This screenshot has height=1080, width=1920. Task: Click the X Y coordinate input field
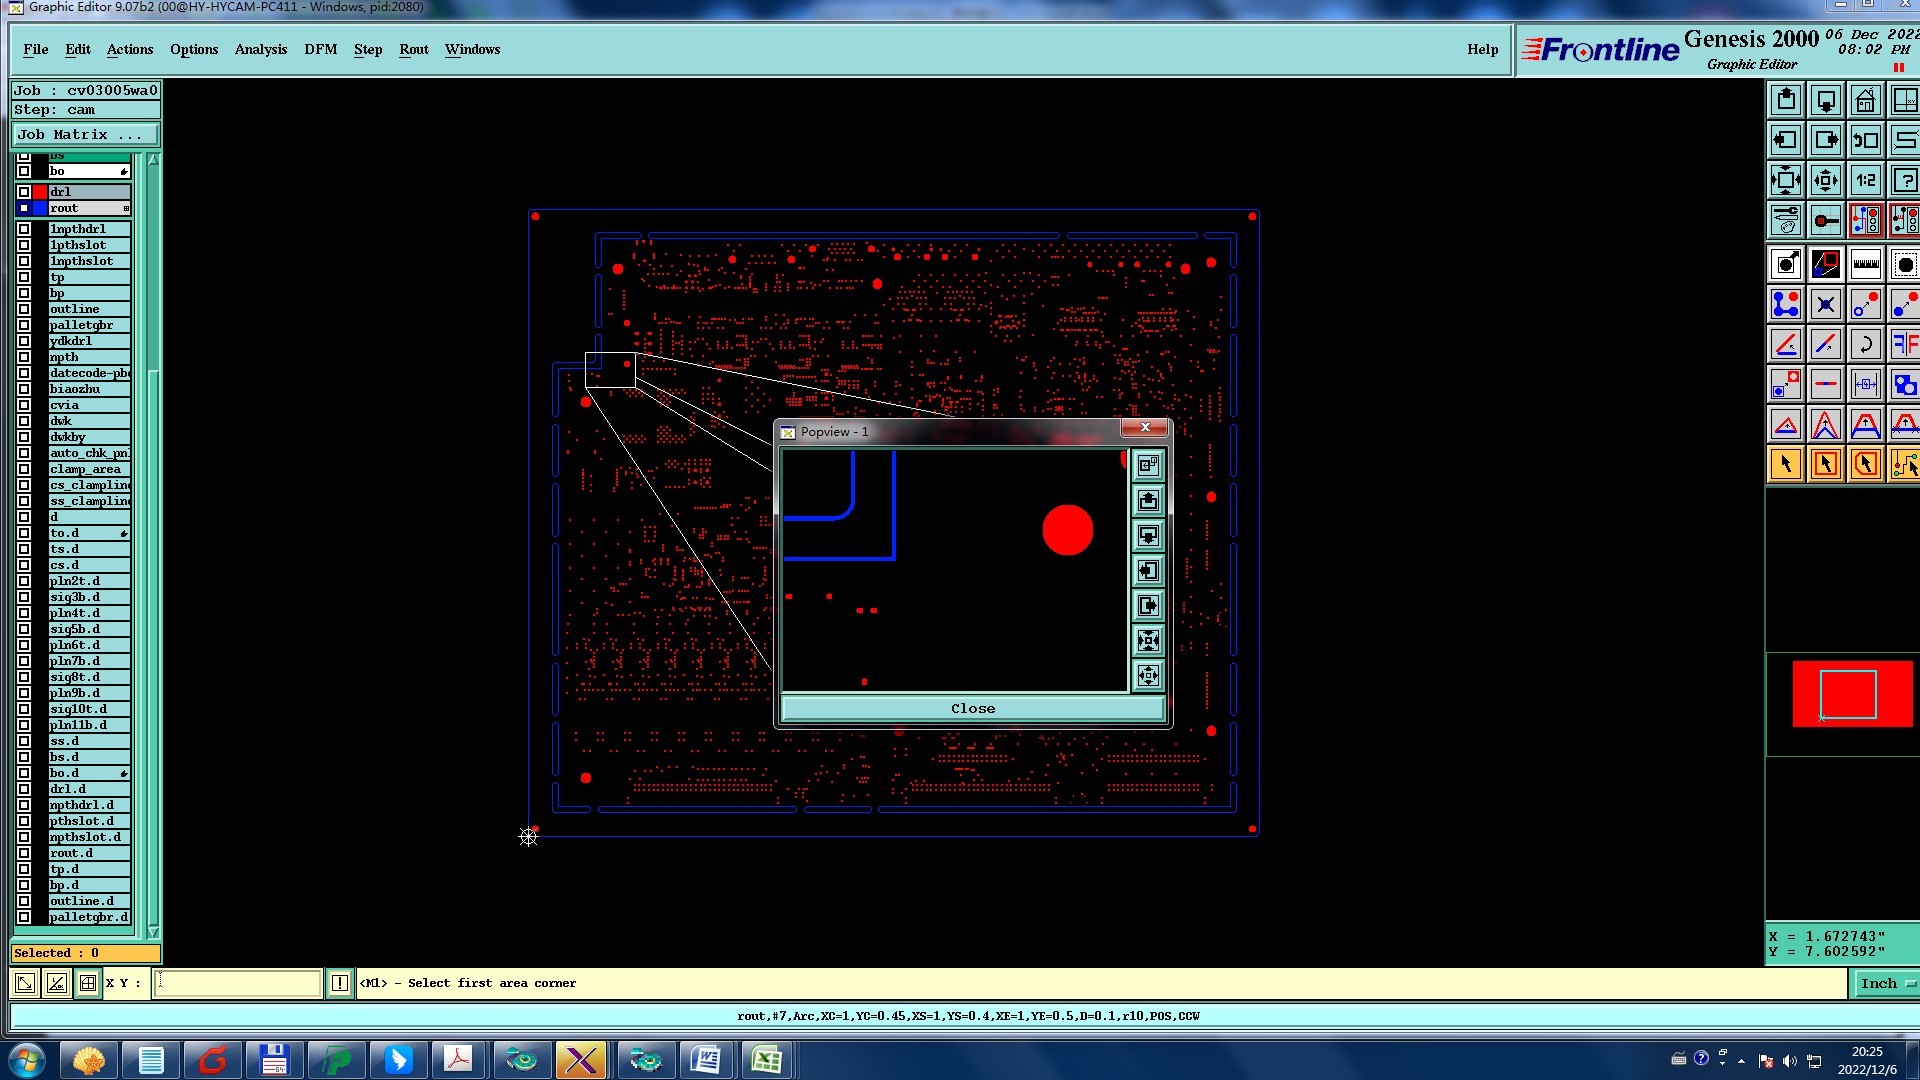click(x=238, y=984)
